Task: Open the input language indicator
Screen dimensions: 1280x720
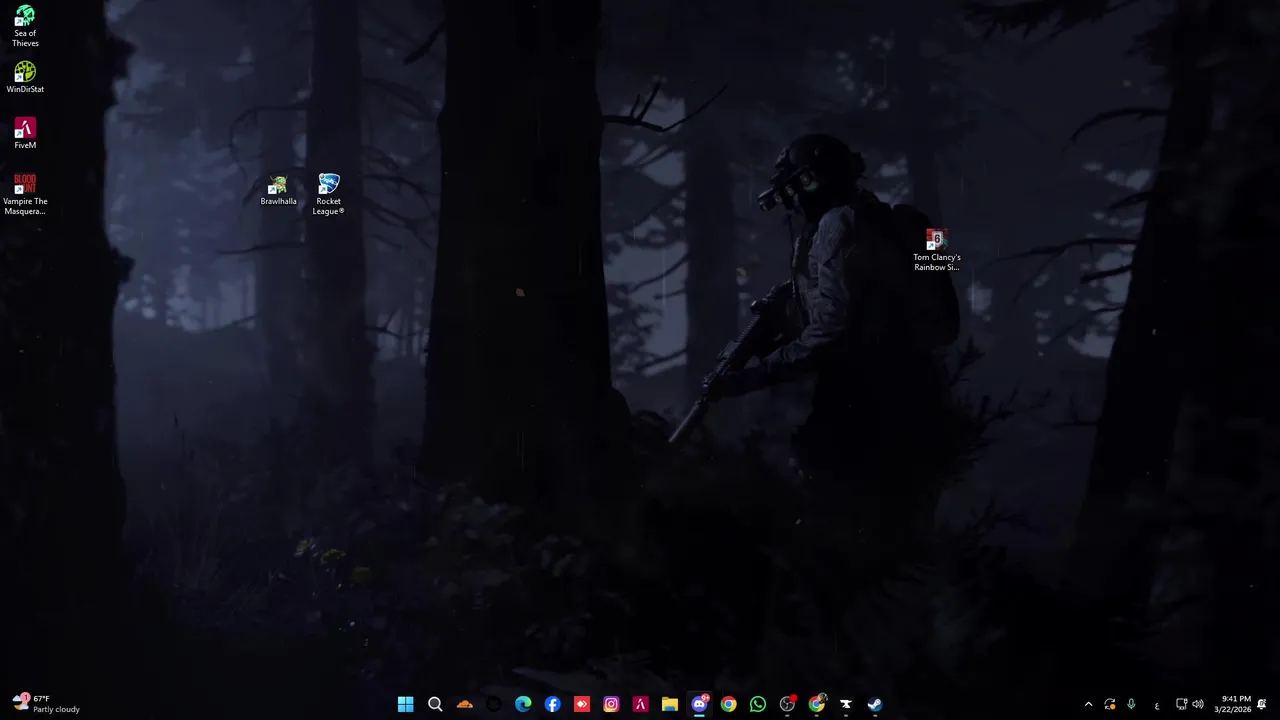Action: 1157,705
